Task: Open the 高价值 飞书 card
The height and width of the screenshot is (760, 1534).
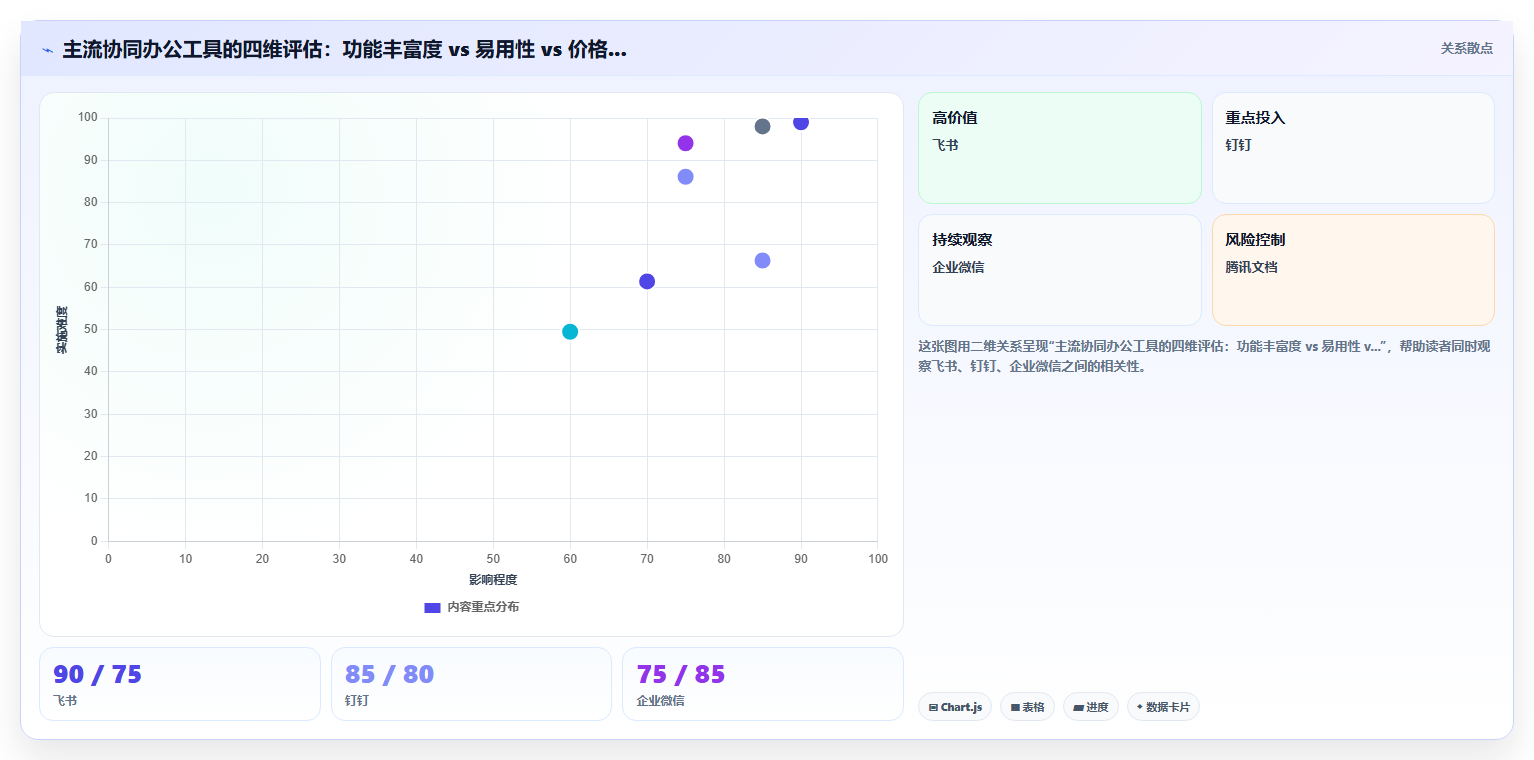Action: (x=1059, y=148)
